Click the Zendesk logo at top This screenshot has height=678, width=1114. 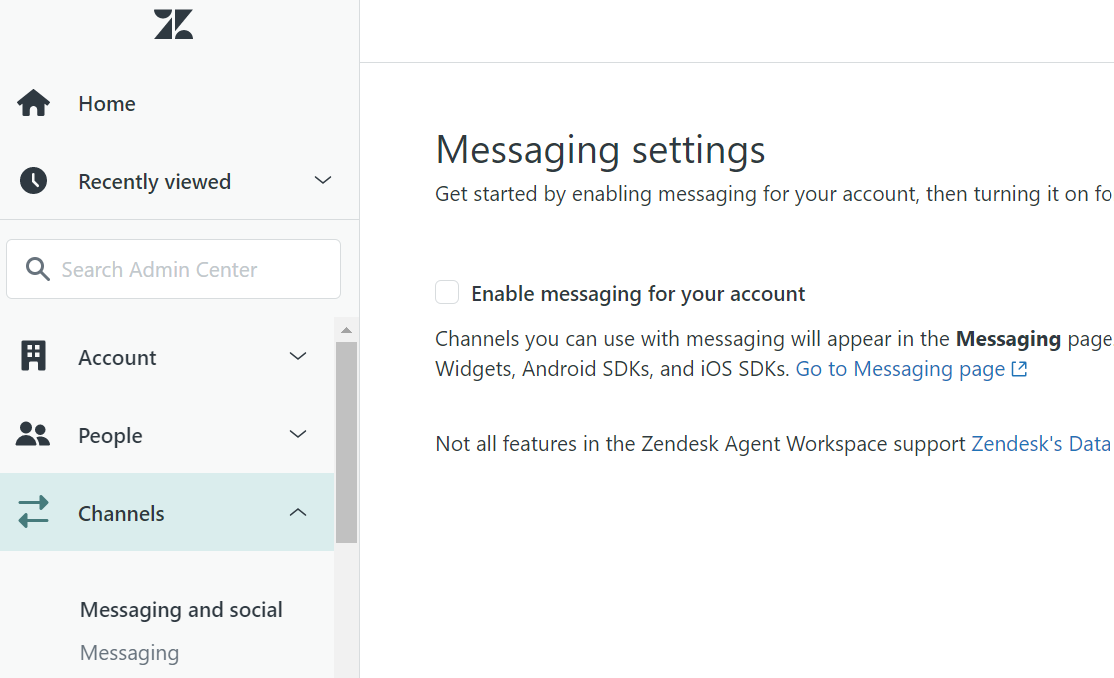[x=173, y=24]
